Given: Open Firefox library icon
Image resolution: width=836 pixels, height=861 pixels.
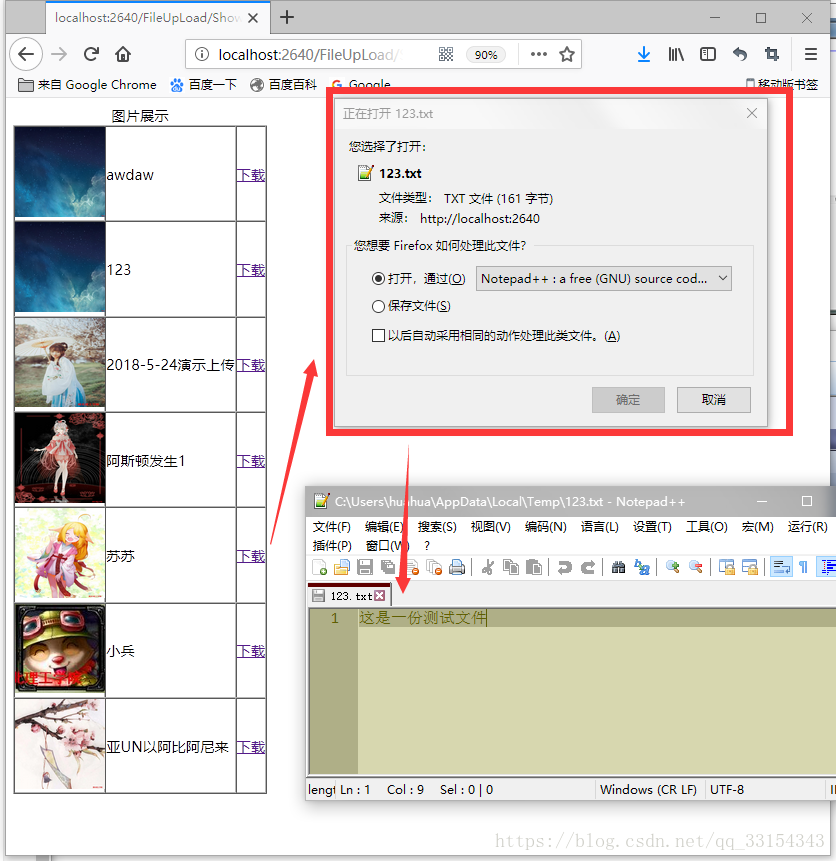Looking at the screenshot, I should (676, 54).
